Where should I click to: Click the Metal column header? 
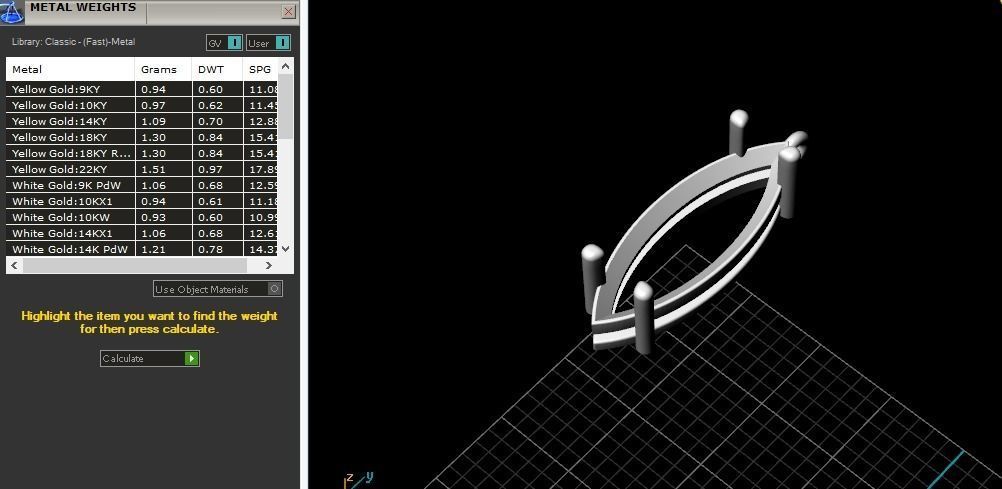tap(70, 69)
